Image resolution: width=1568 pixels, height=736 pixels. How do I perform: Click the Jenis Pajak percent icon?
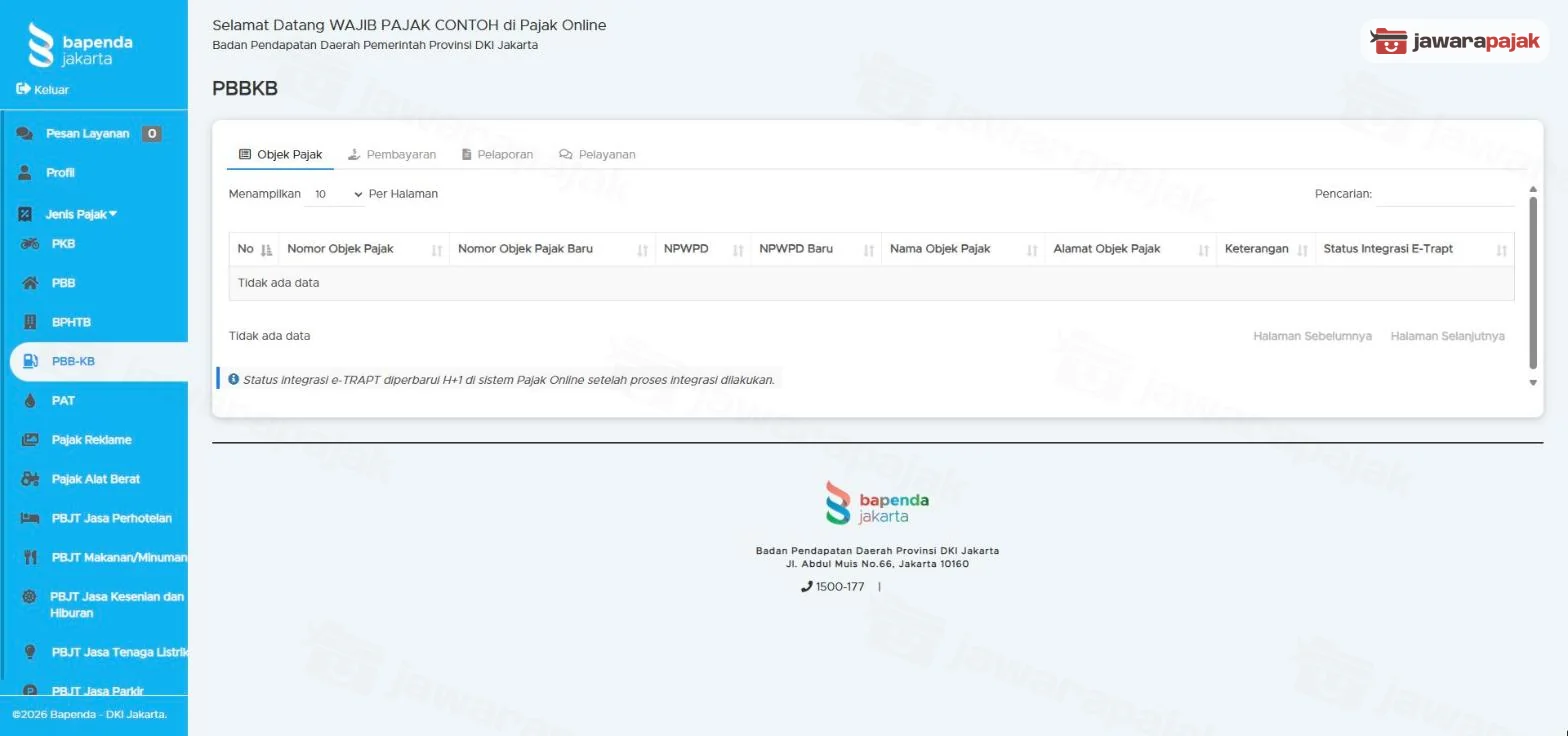25,214
